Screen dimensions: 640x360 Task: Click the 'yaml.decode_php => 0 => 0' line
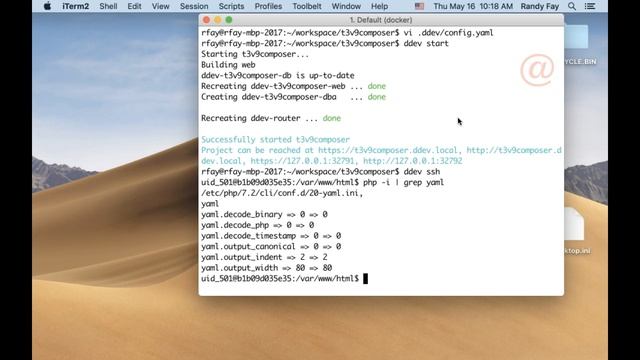click(x=258, y=225)
